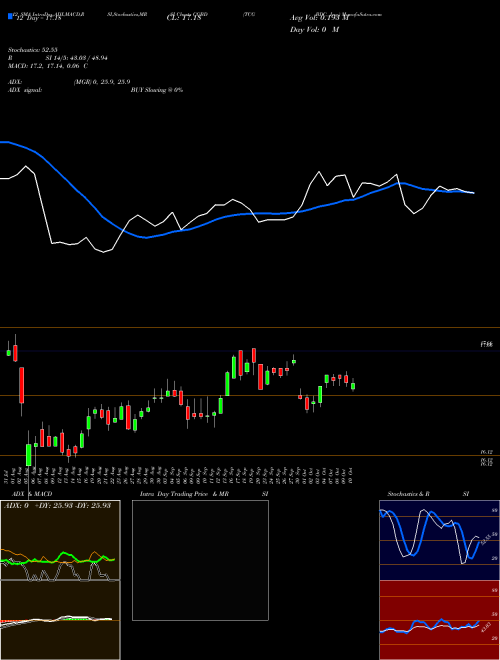
Task: Click the 'BUY Slowing @ 0%' signal text
Action: [157, 90]
